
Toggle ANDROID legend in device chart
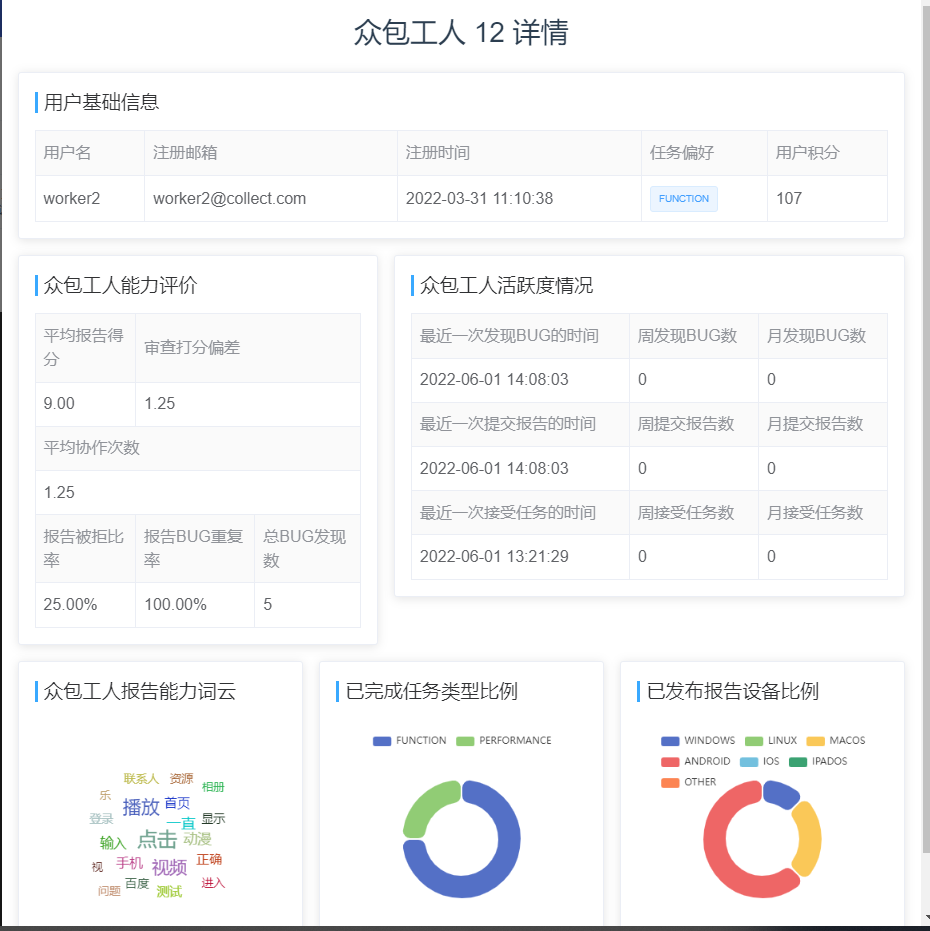click(x=695, y=761)
